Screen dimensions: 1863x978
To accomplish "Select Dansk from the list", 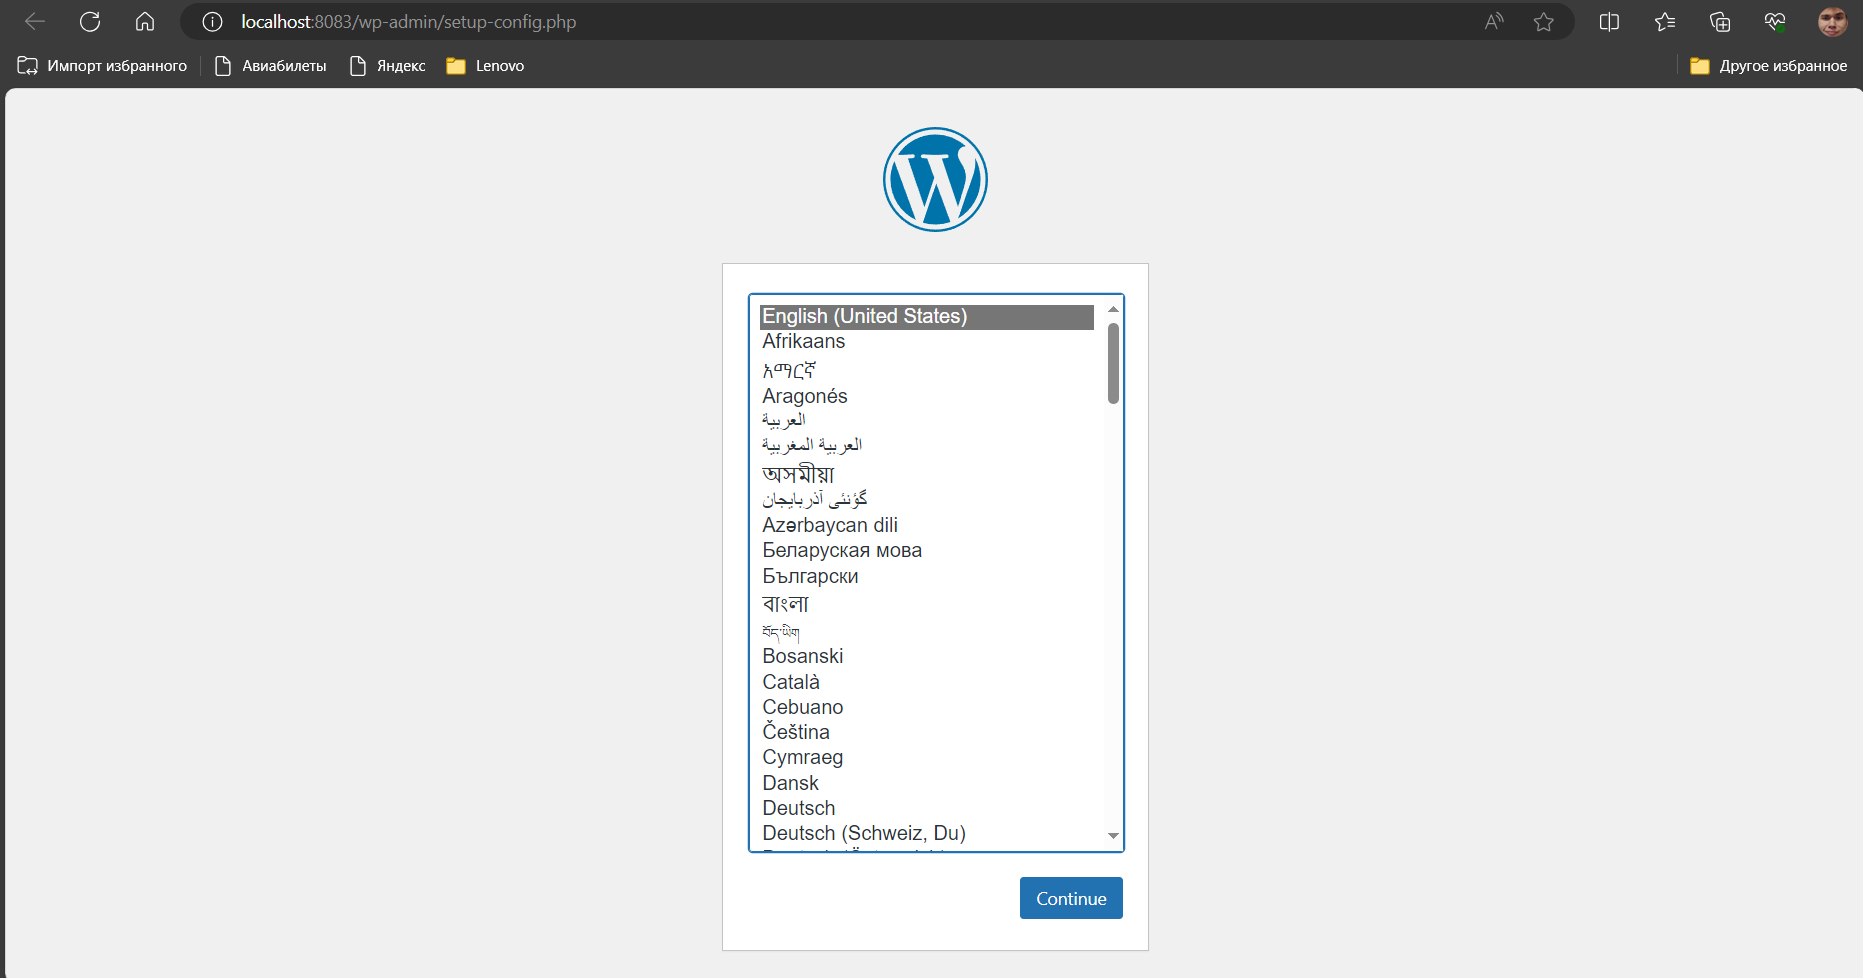I will coord(926,783).
